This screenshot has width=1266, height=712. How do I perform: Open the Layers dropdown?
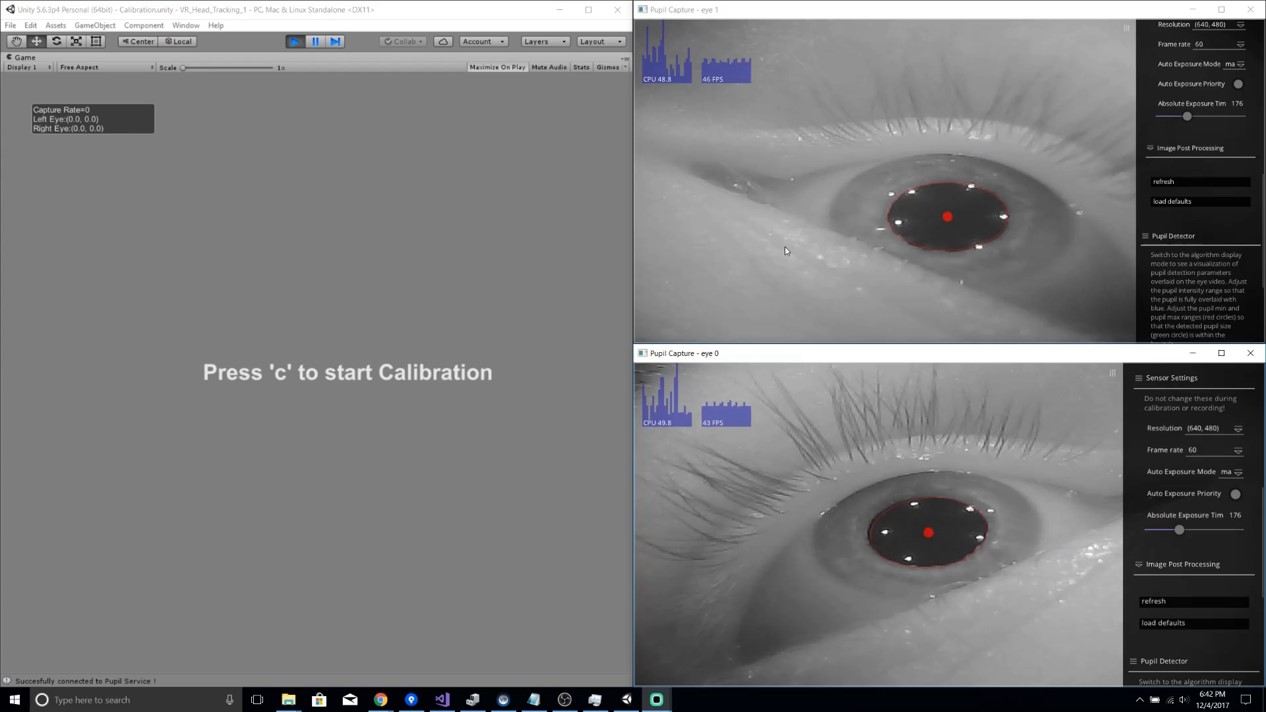[x=545, y=41]
